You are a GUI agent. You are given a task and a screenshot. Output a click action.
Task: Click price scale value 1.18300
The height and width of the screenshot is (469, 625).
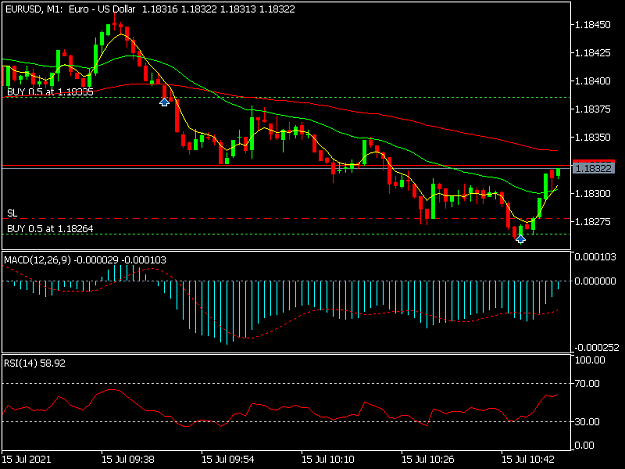pyautogui.click(x=593, y=194)
